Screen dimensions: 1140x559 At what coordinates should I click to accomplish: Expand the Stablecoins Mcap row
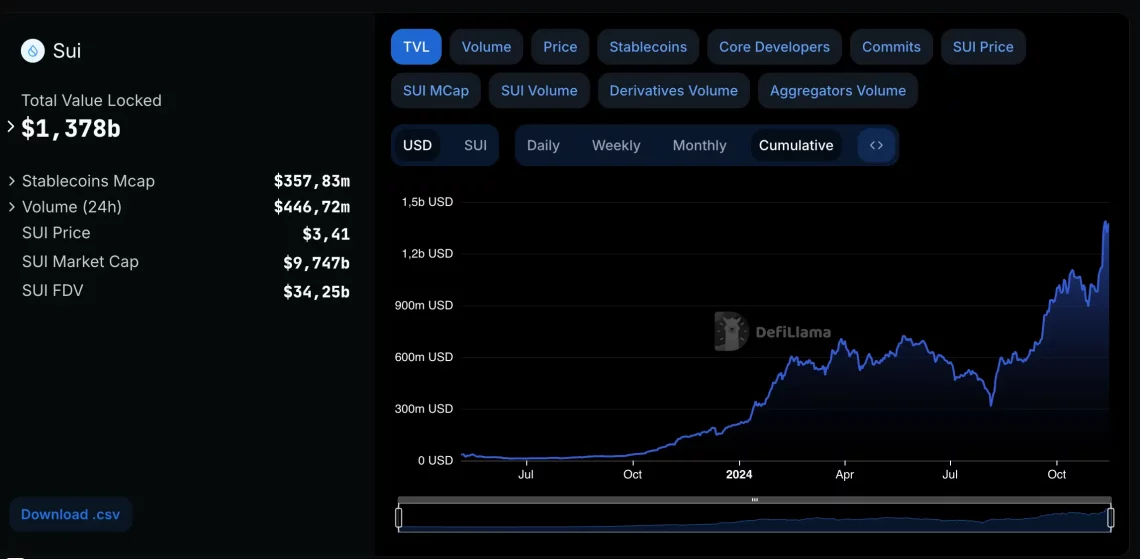(x=12, y=181)
